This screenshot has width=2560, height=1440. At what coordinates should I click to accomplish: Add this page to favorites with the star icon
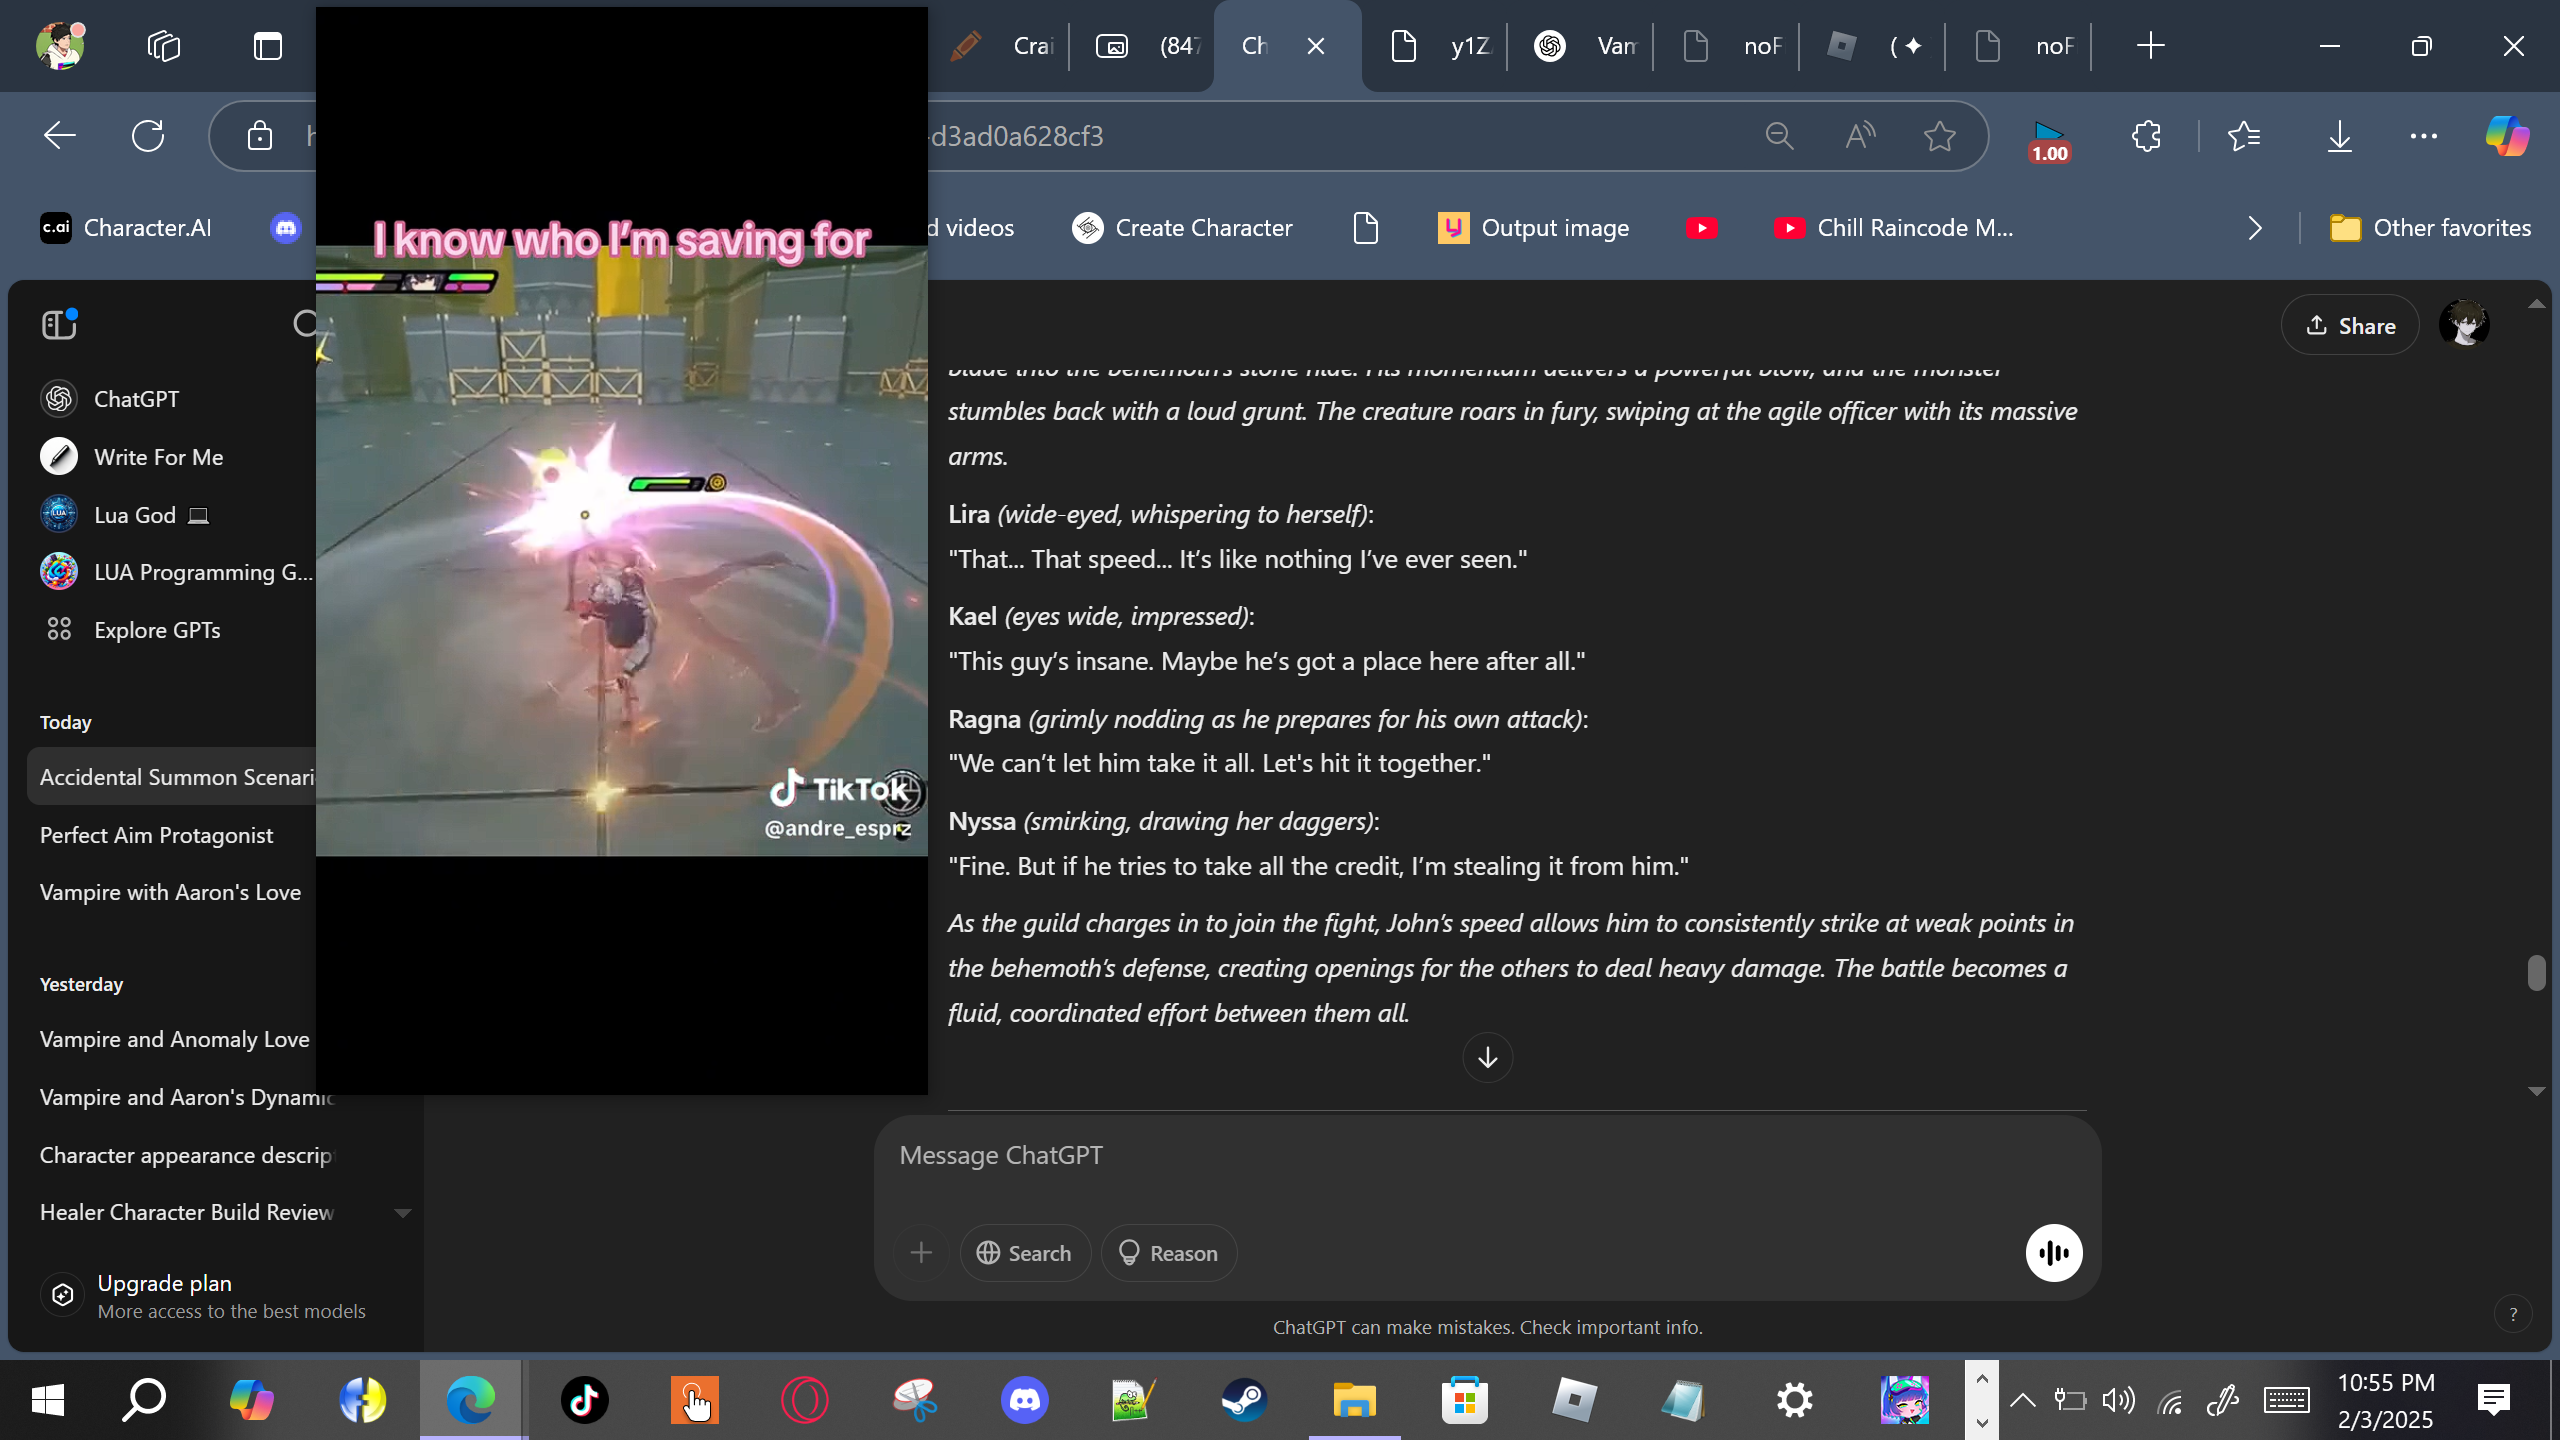coord(1940,136)
